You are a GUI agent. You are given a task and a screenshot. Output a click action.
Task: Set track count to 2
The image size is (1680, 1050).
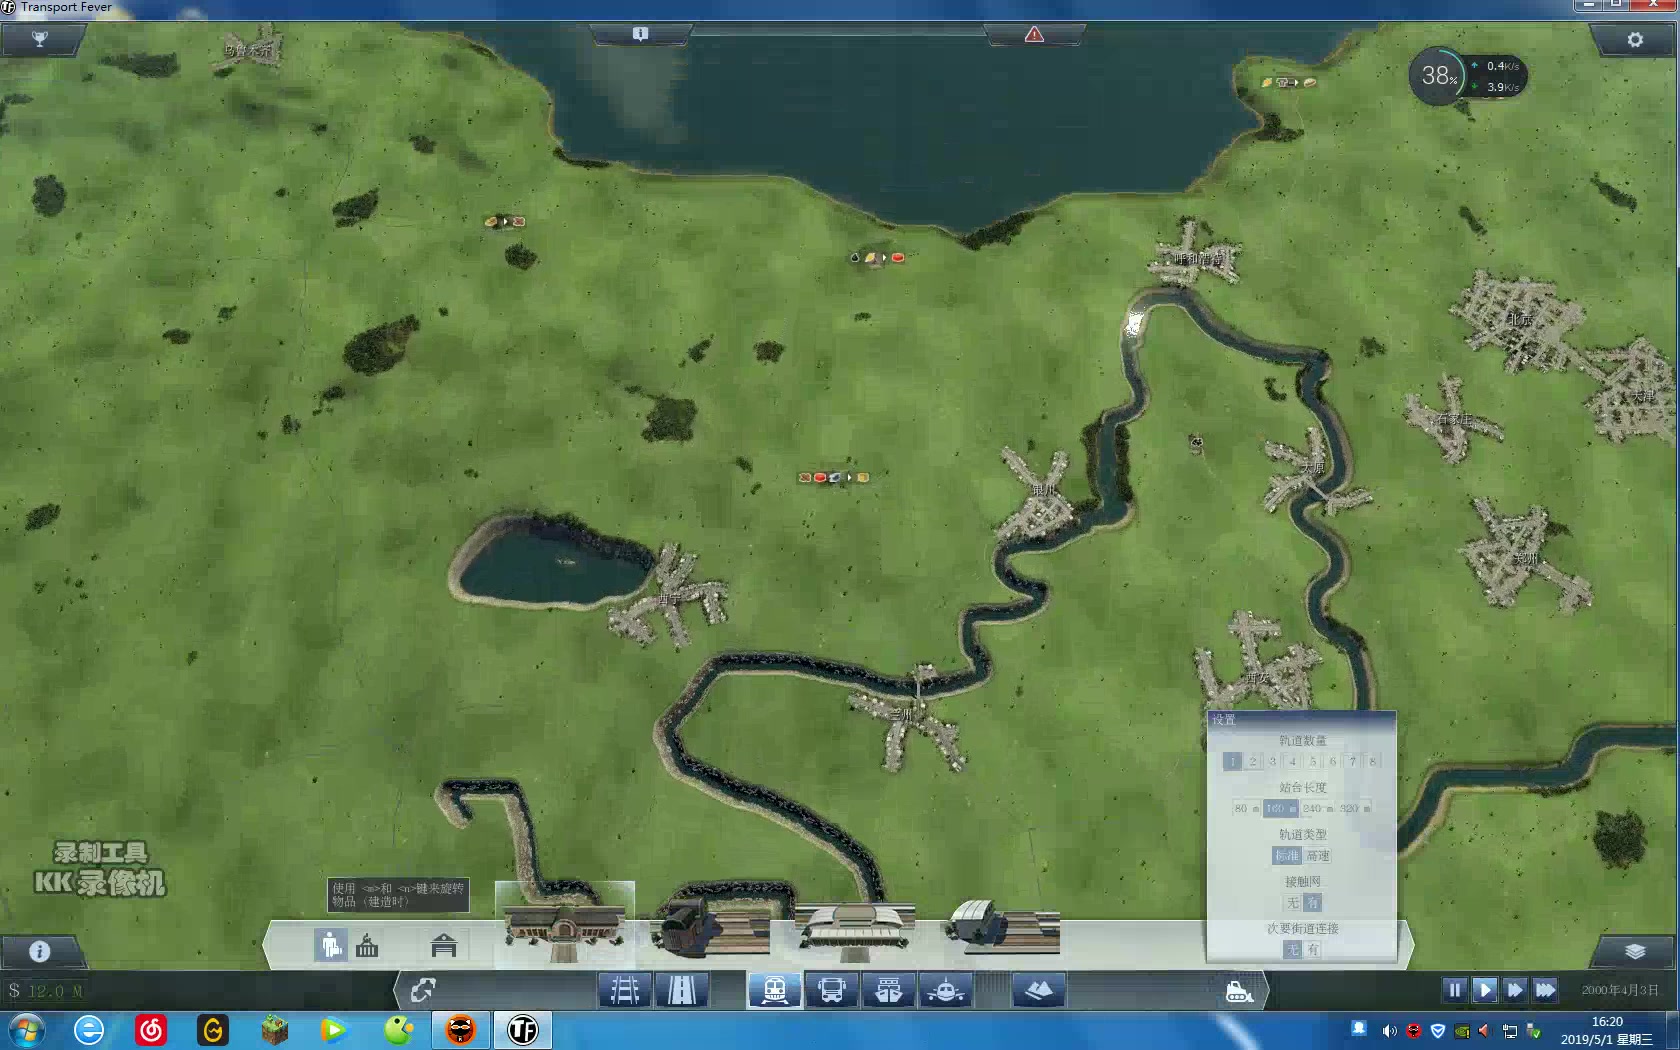1252,761
